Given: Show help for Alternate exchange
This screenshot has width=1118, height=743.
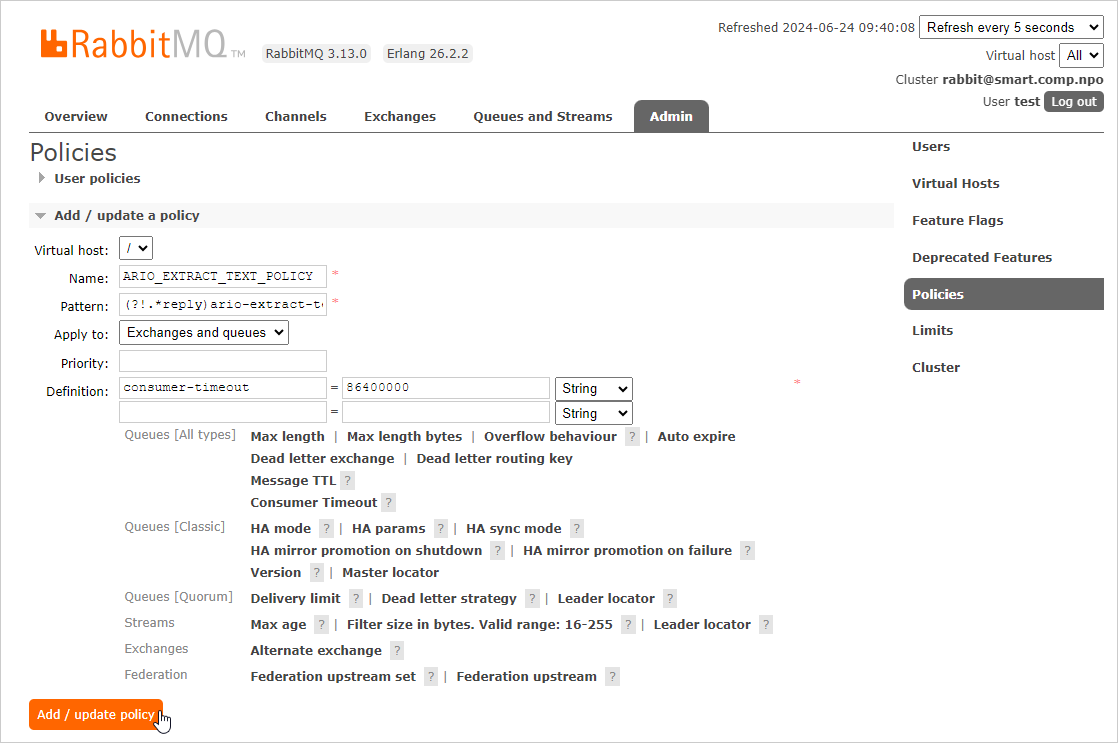Looking at the screenshot, I should pyautogui.click(x=397, y=651).
